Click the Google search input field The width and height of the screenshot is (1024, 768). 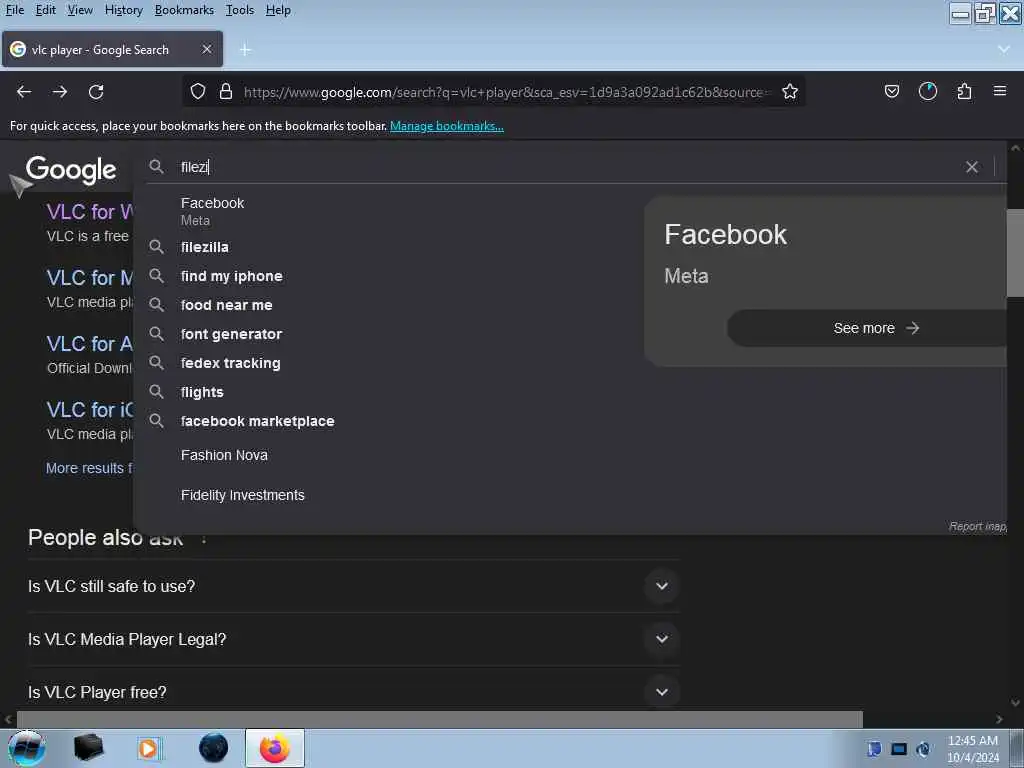[568, 167]
